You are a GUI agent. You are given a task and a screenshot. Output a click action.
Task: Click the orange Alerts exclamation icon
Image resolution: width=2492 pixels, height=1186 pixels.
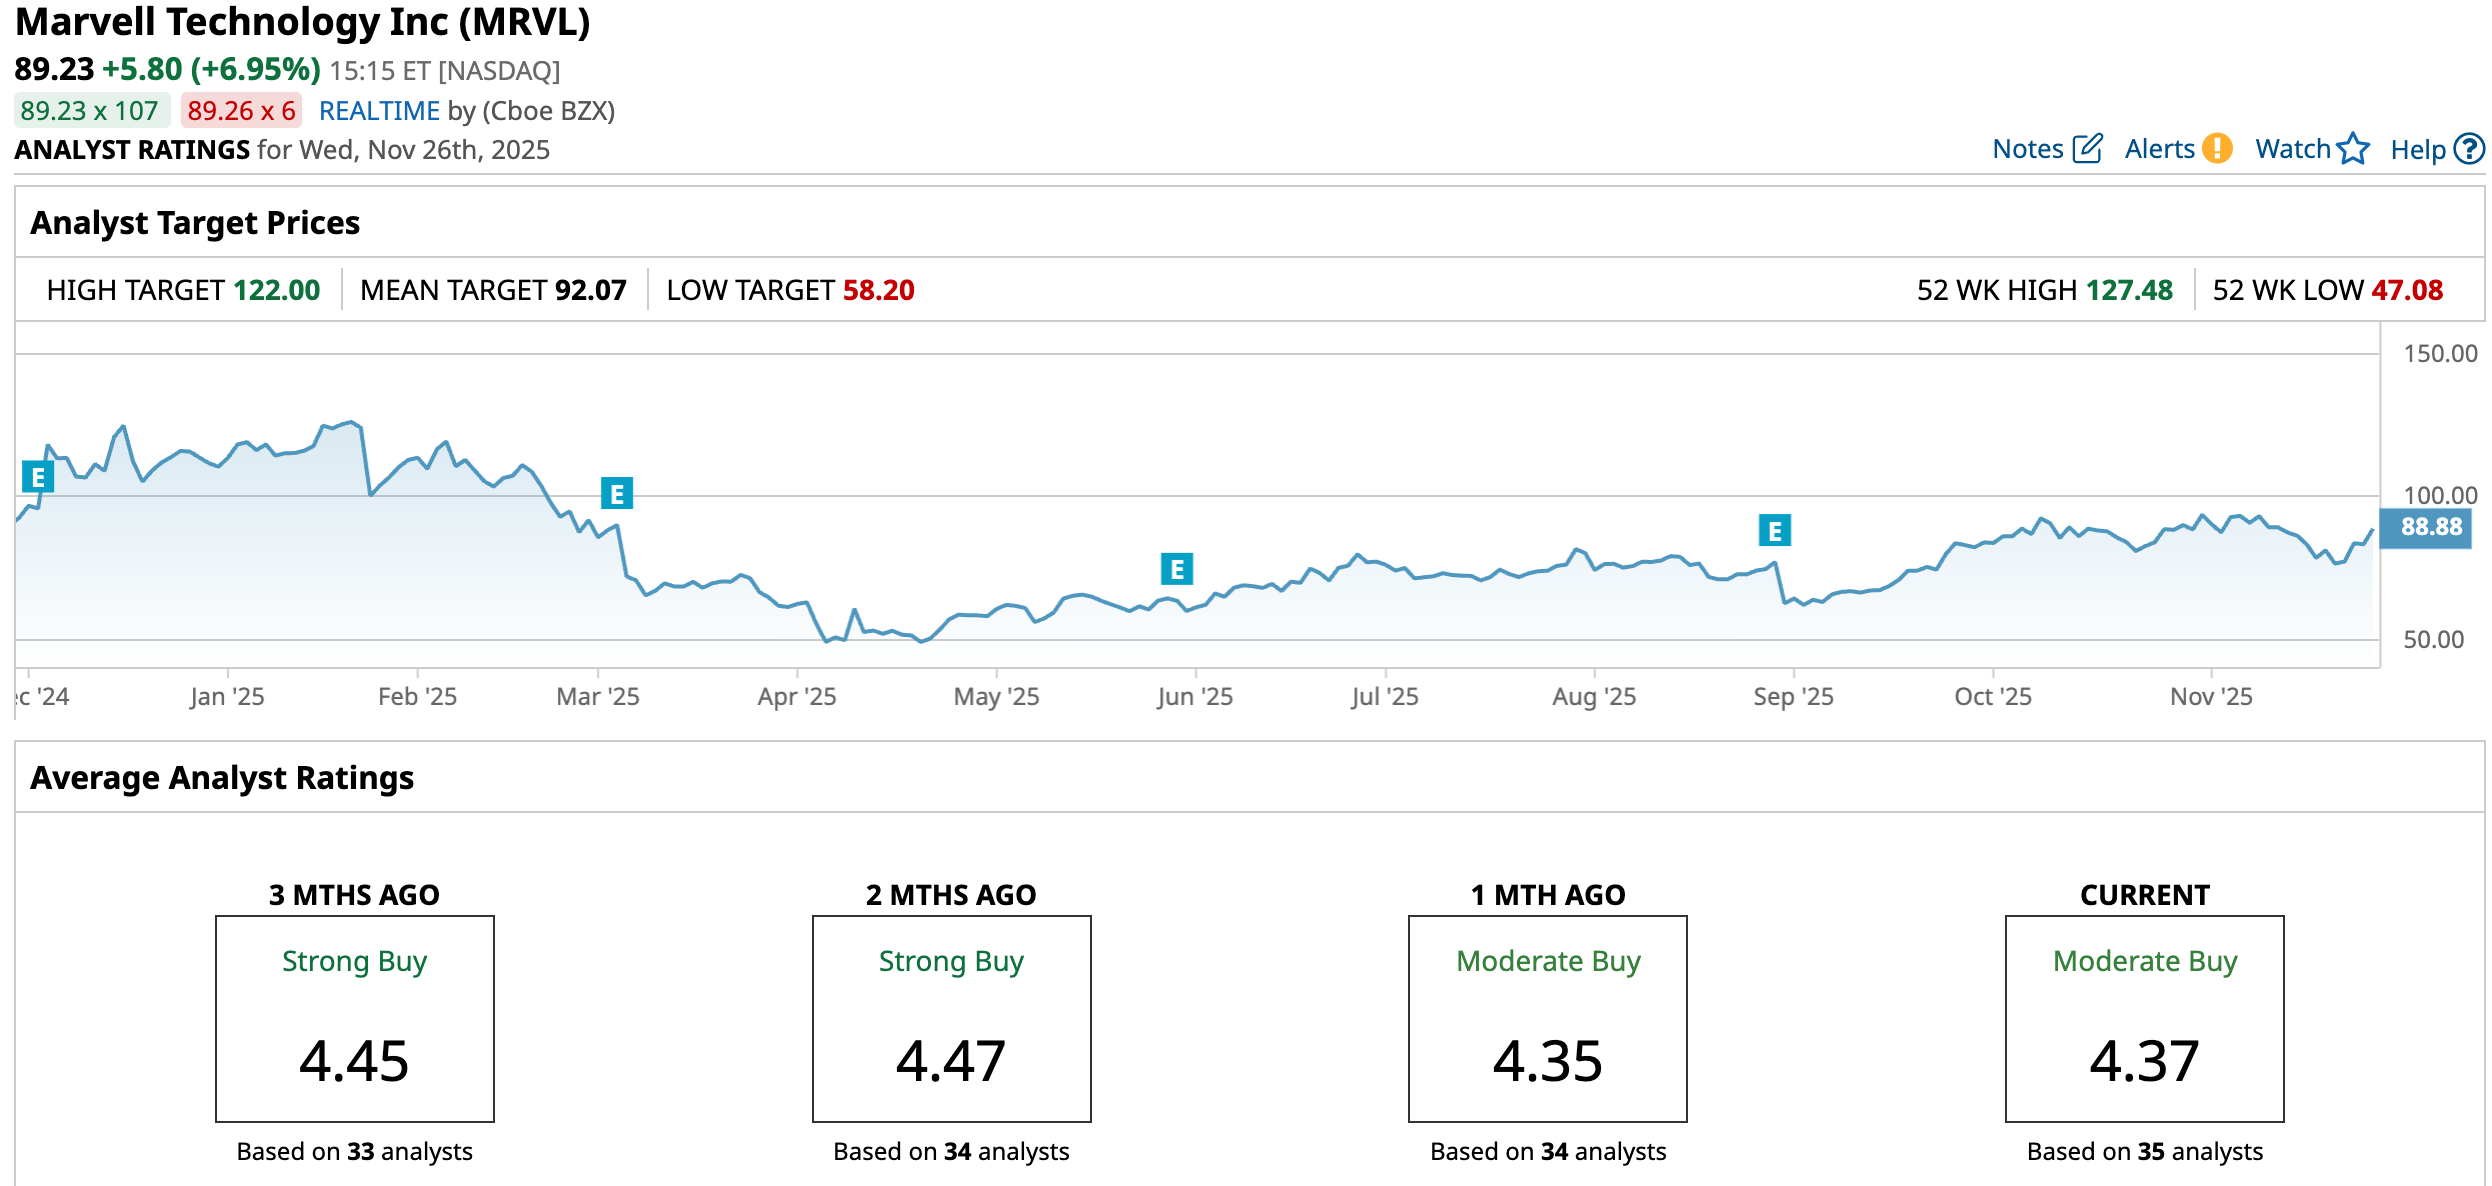coord(2217,148)
